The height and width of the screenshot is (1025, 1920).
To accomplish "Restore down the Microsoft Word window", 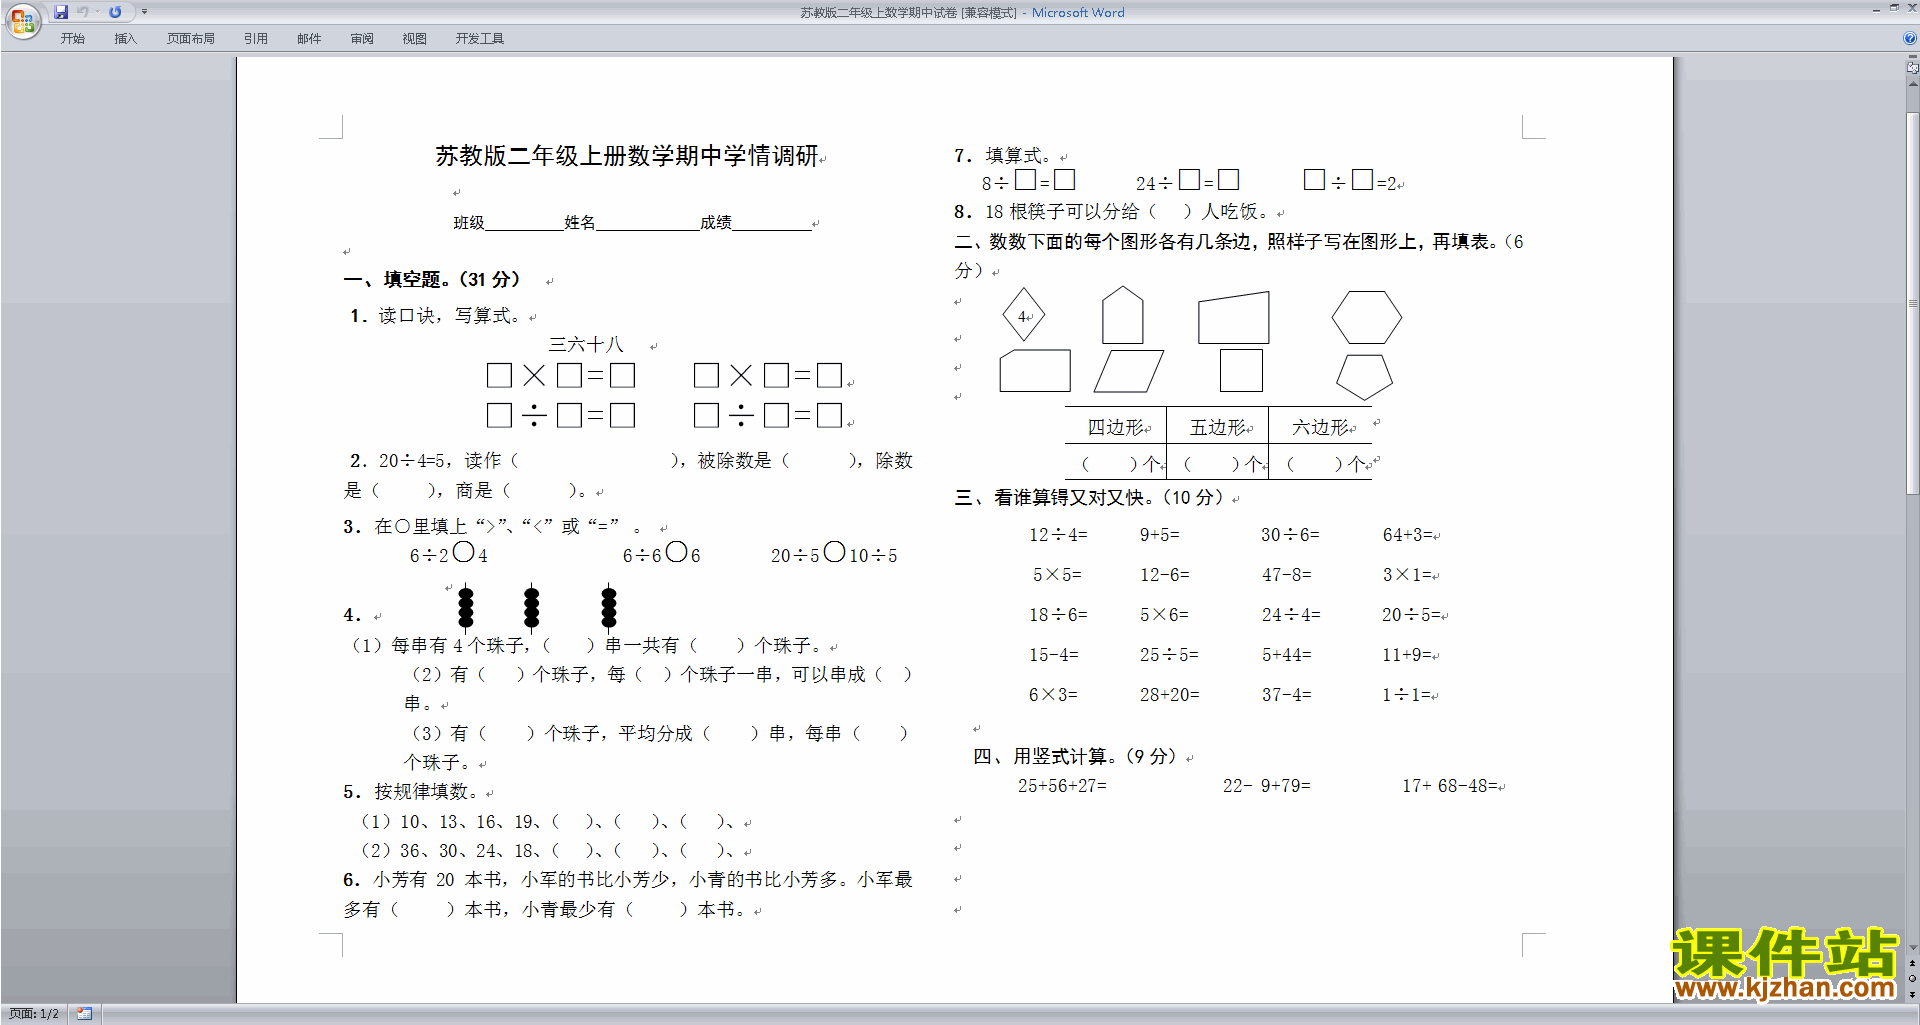I will point(1894,9).
